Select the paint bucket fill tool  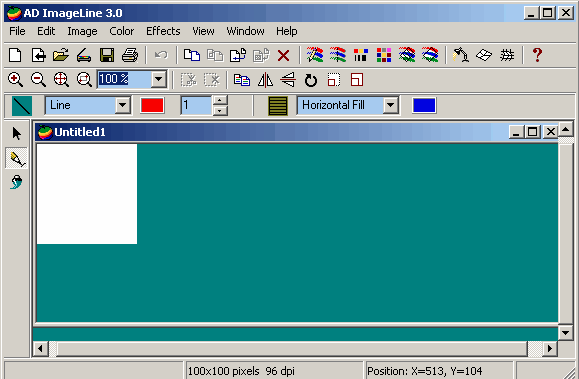click(x=17, y=182)
